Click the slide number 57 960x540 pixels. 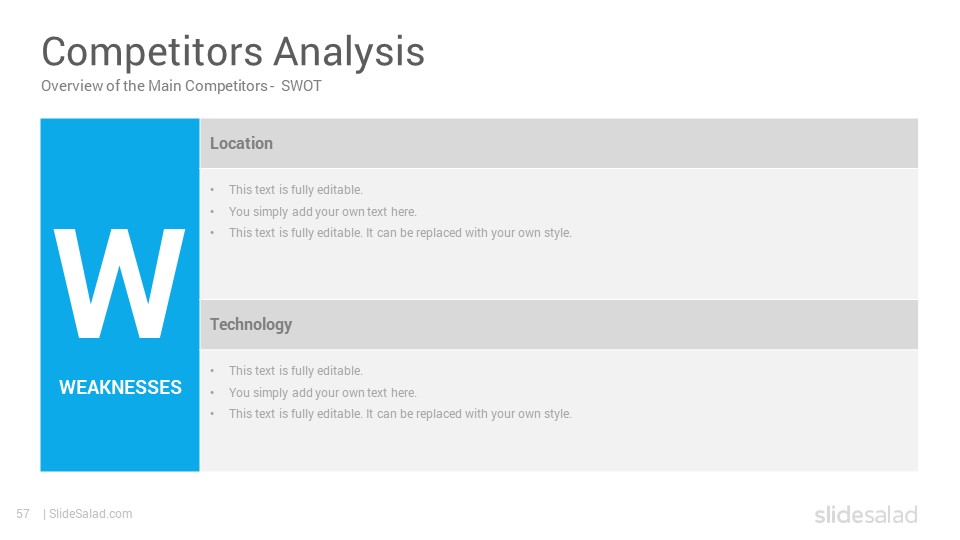[x=23, y=514]
